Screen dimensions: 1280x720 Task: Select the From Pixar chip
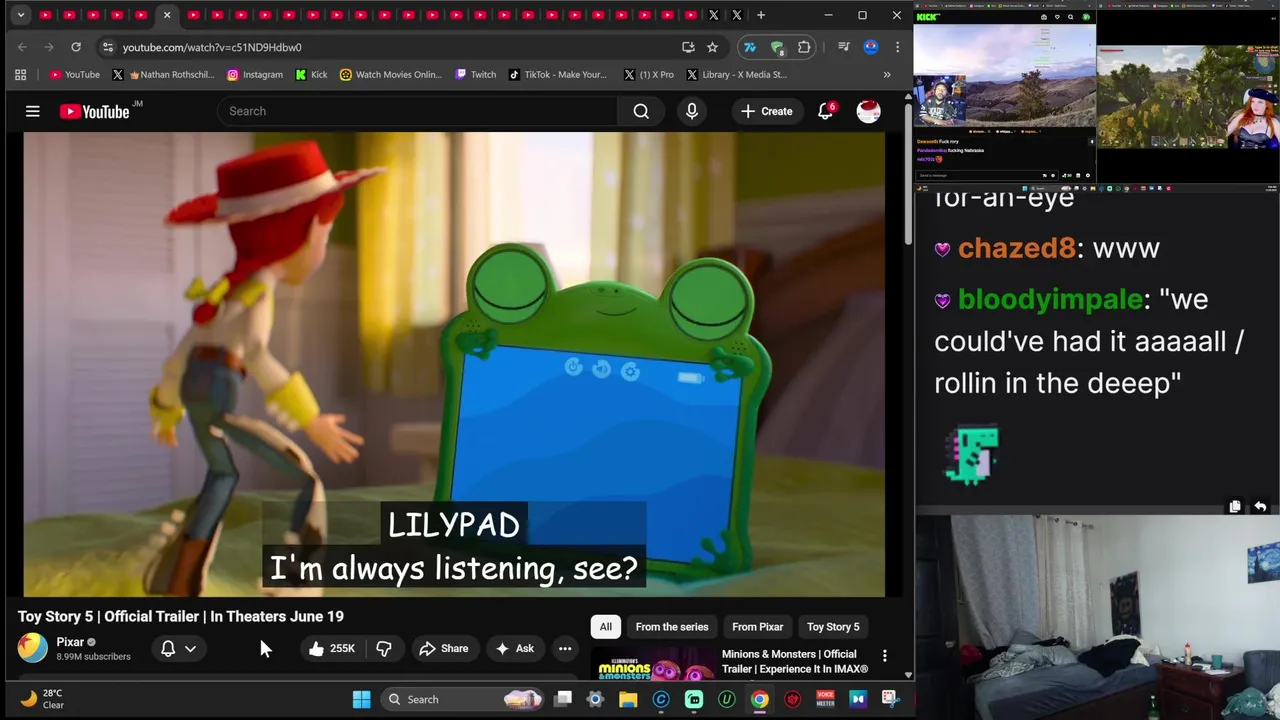tap(757, 627)
